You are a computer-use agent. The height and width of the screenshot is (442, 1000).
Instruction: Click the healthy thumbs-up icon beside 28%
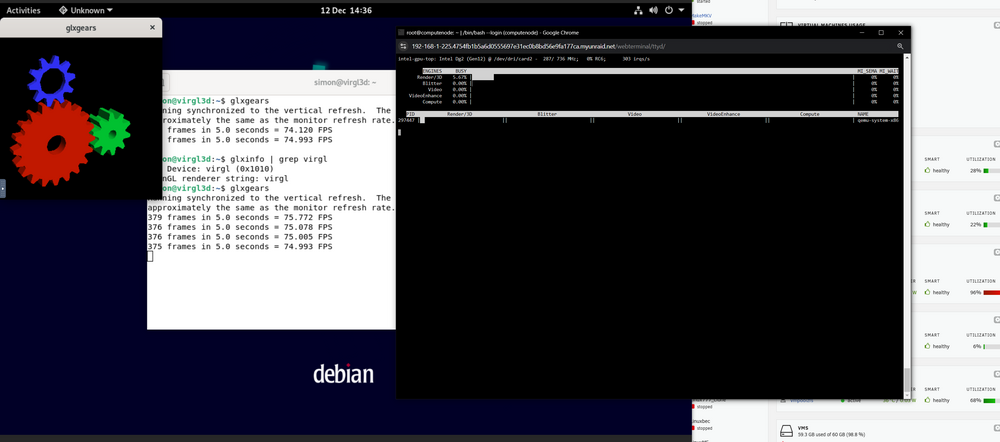[928, 171]
